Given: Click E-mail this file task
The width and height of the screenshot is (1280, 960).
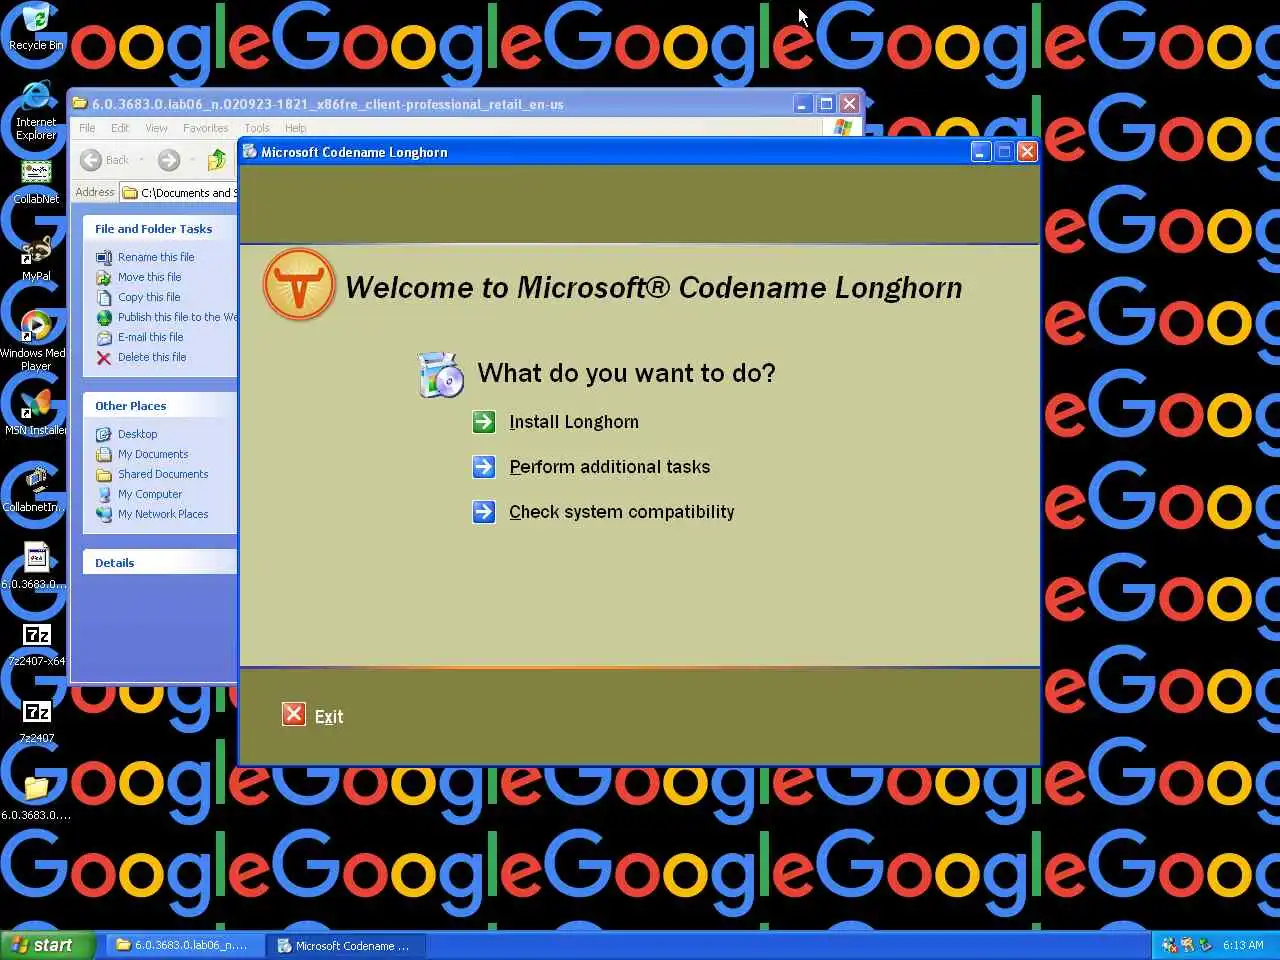Looking at the screenshot, I should [x=150, y=337].
